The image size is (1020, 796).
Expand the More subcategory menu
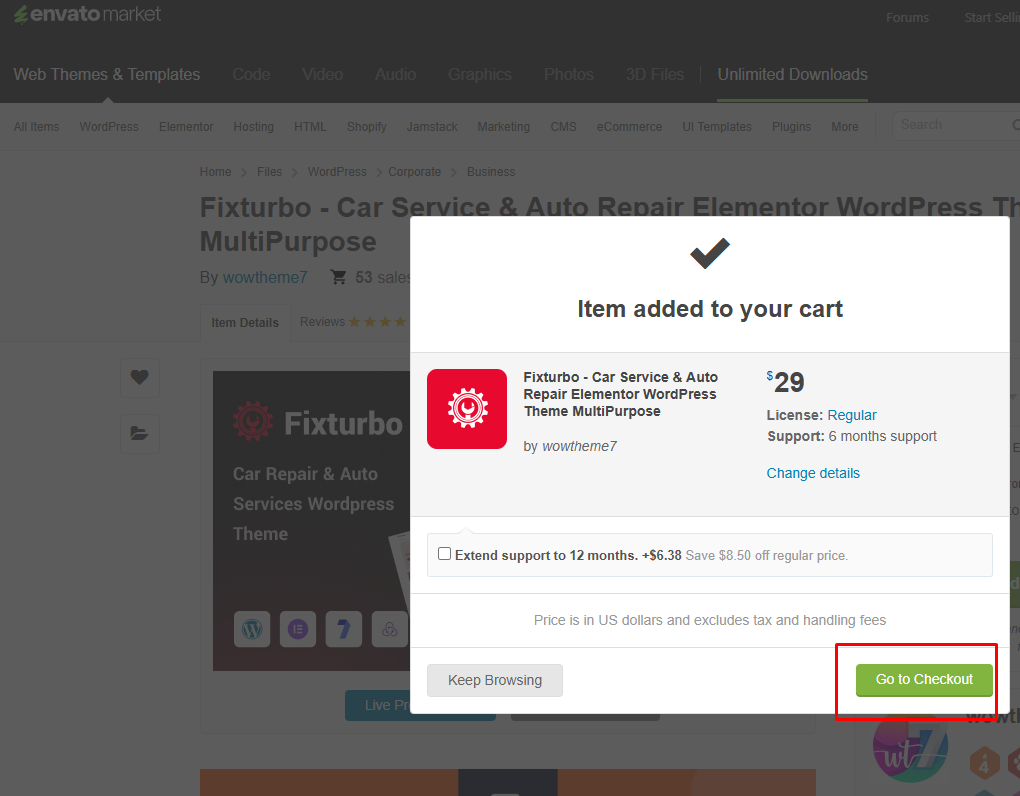pos(844,127)
